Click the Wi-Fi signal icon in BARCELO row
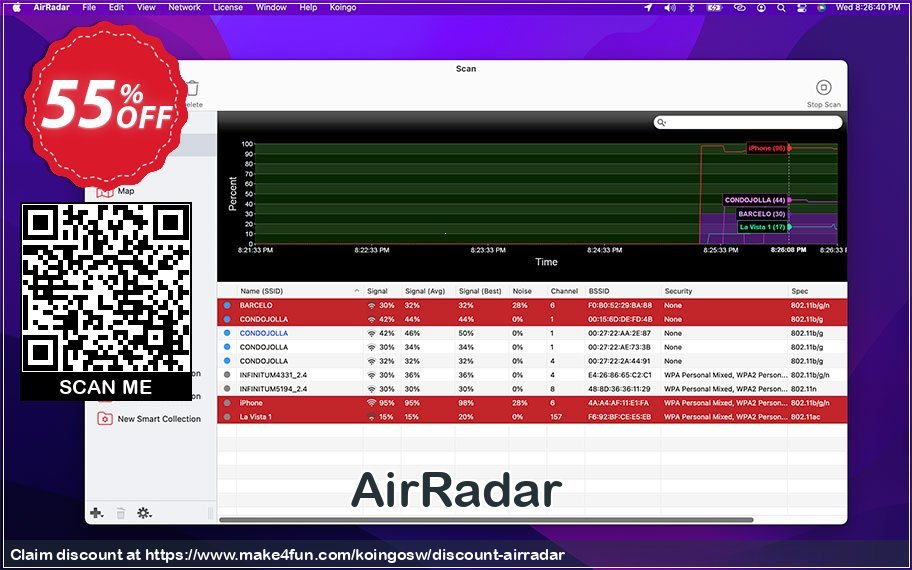The image size is (912, 570). (x=372, y=305)
